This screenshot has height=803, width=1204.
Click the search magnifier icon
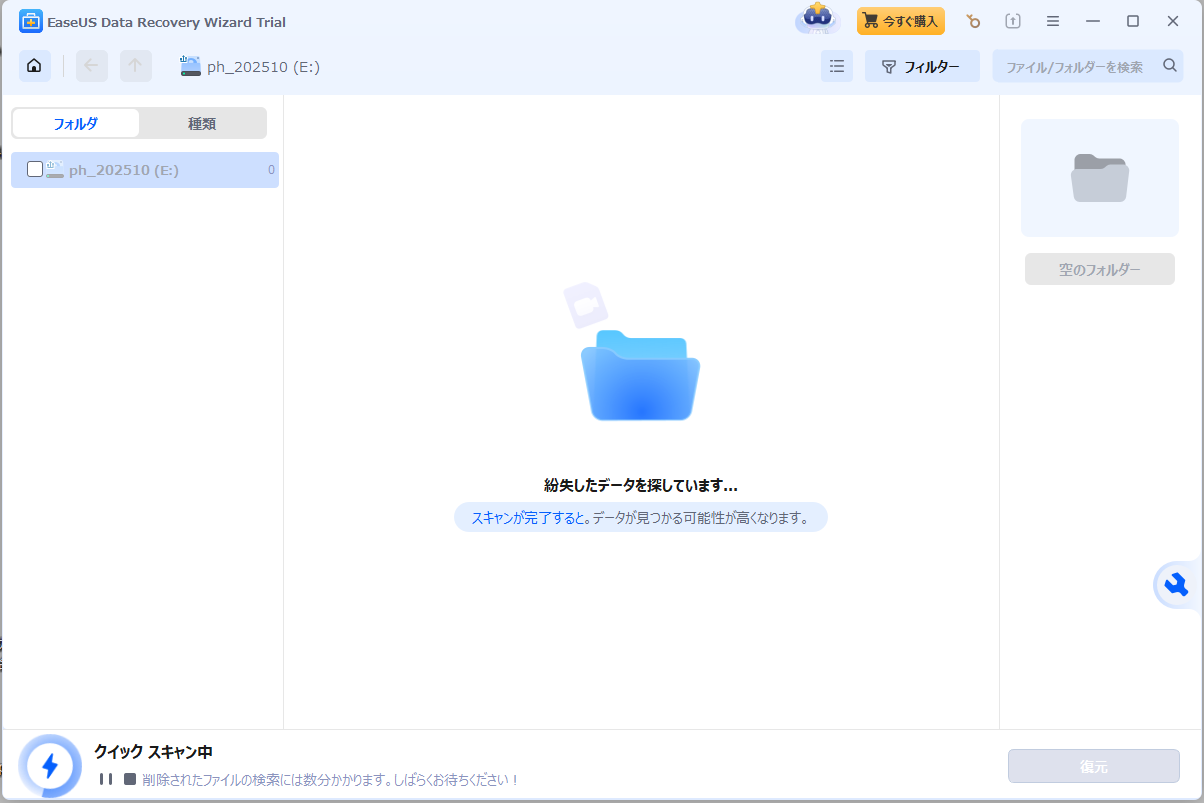point(1169,65)
